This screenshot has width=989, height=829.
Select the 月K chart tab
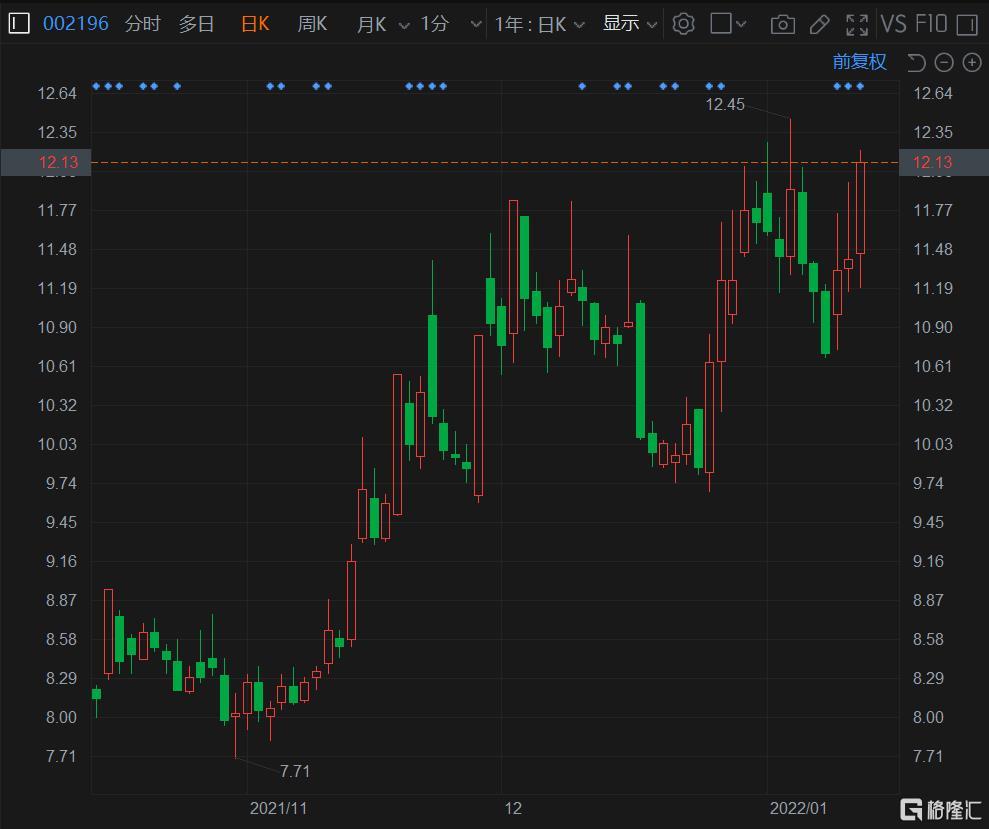coord(372,24)
